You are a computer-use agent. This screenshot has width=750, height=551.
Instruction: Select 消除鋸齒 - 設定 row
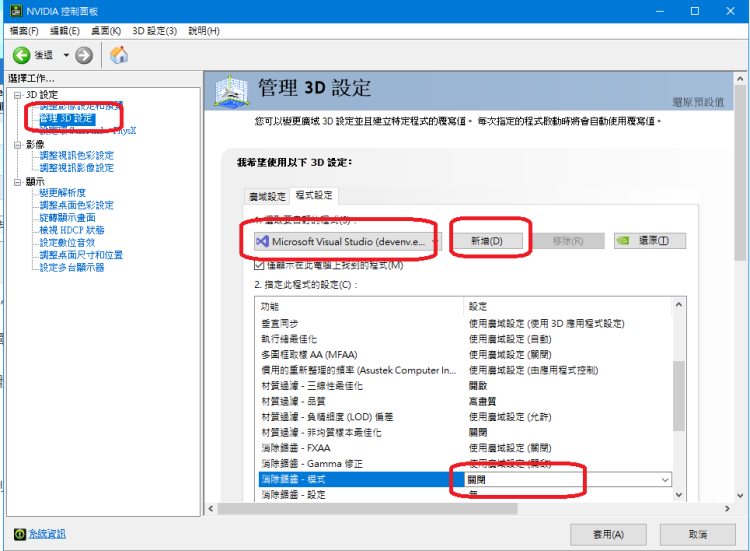click(x=464, y=495)
